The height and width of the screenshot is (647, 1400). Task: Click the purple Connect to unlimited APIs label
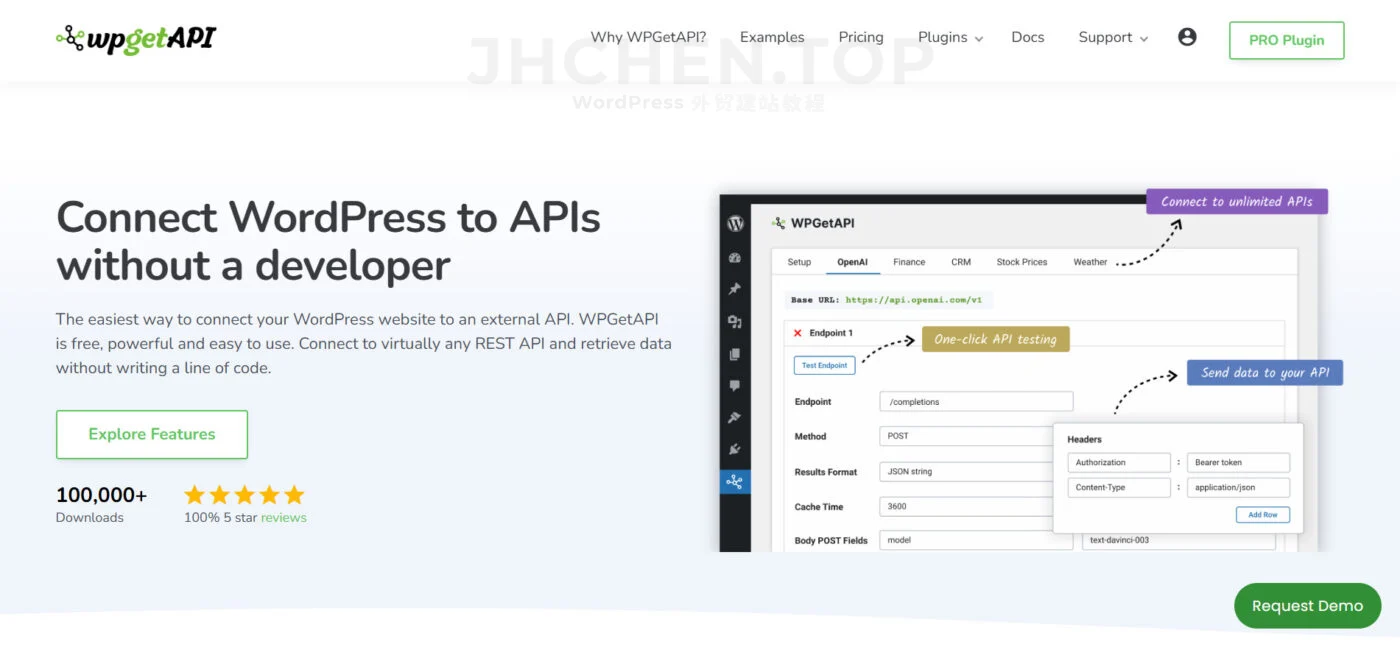[x=1237, y=201]
